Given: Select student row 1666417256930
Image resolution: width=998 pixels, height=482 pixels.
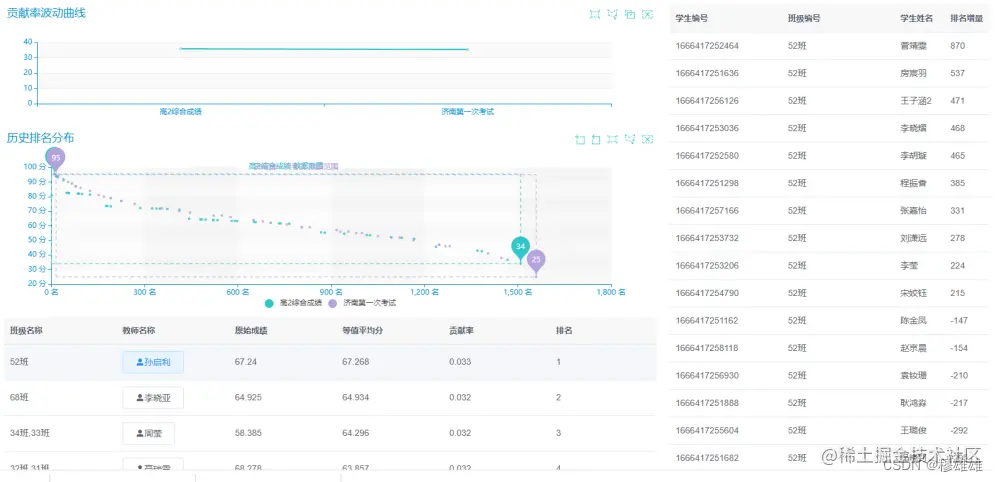Looking at the screenshot, I should pos(830,376).
